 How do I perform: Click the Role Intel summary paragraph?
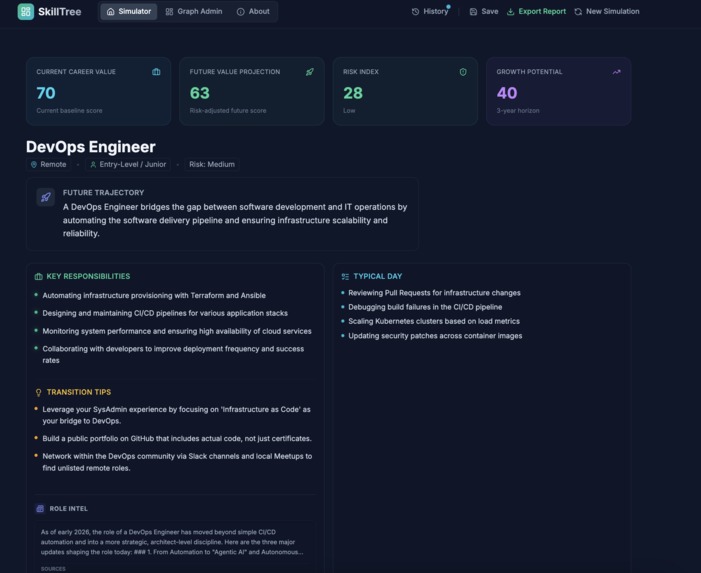tap(172, 542)
